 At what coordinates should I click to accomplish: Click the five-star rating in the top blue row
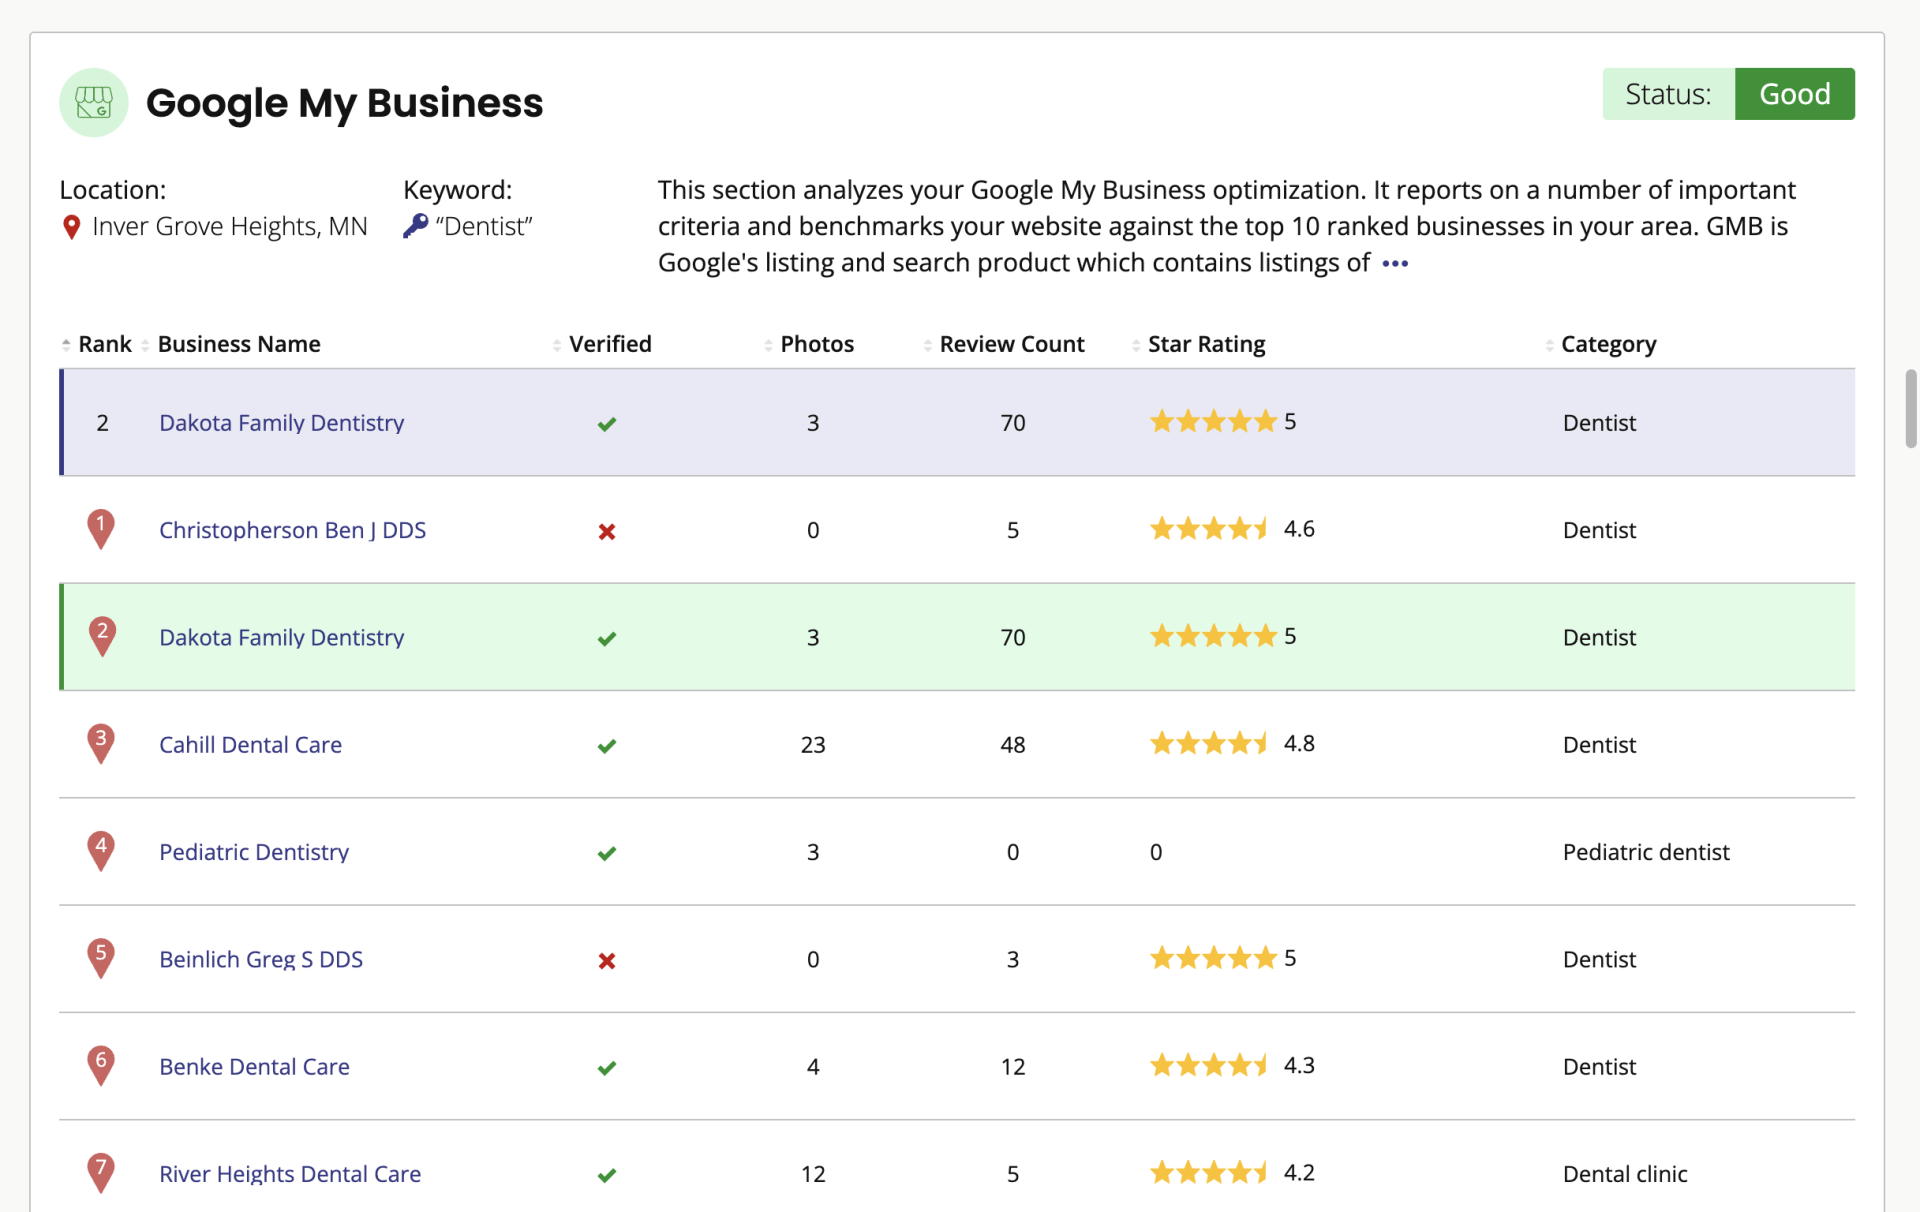click(1223, 421)
